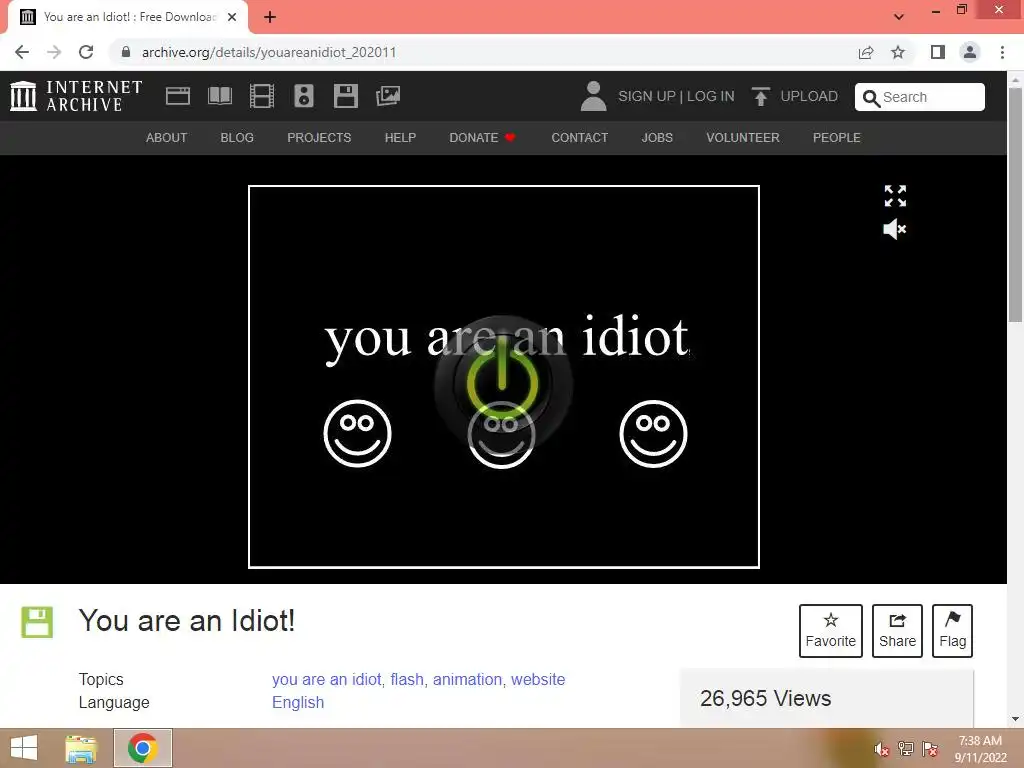Click the Favorite button
This screenshot has width=1024, height=768.
pos(831,630)
